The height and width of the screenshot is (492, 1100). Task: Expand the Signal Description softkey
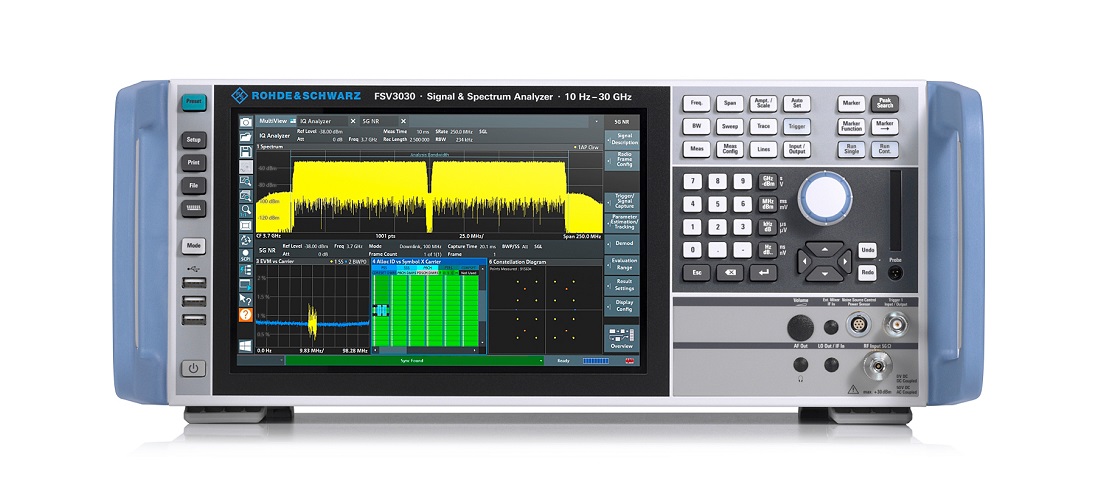(621, 139)
